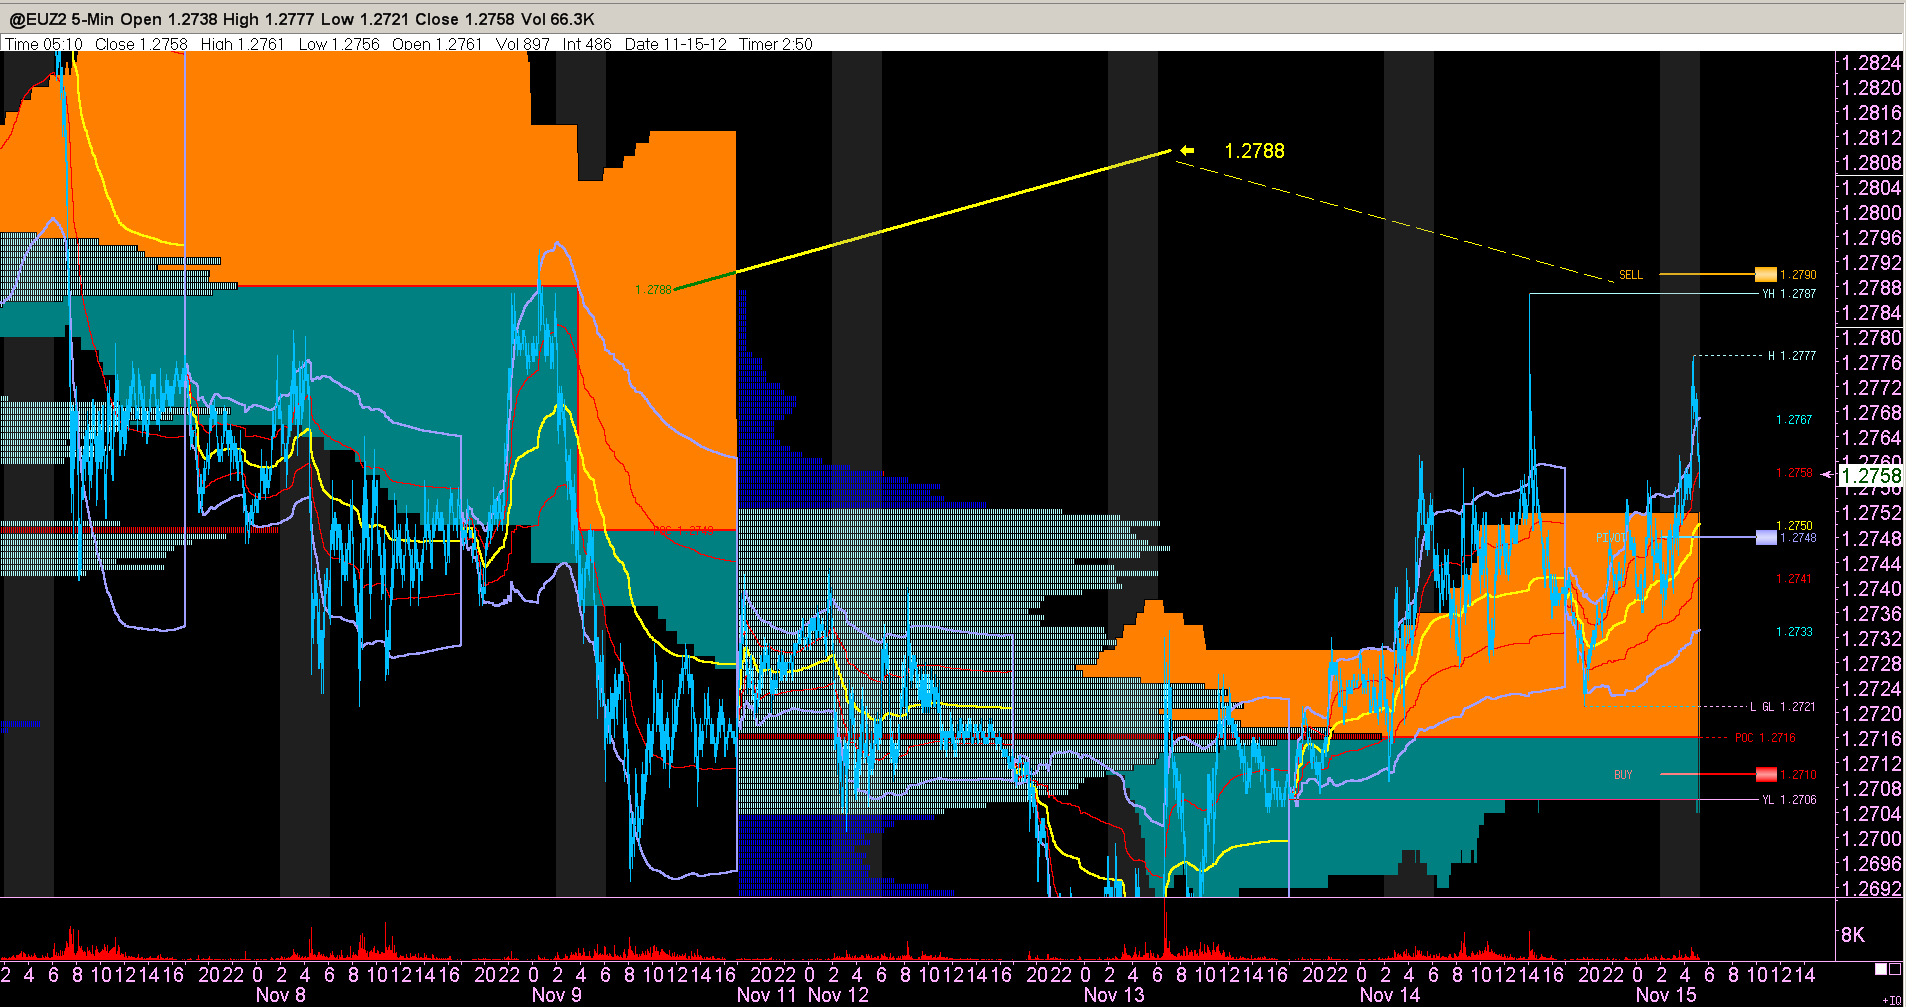This screenshot has height=1007, width=1906.
Task: Click the YL 1.2706 level label
Action: (1789, 800)
